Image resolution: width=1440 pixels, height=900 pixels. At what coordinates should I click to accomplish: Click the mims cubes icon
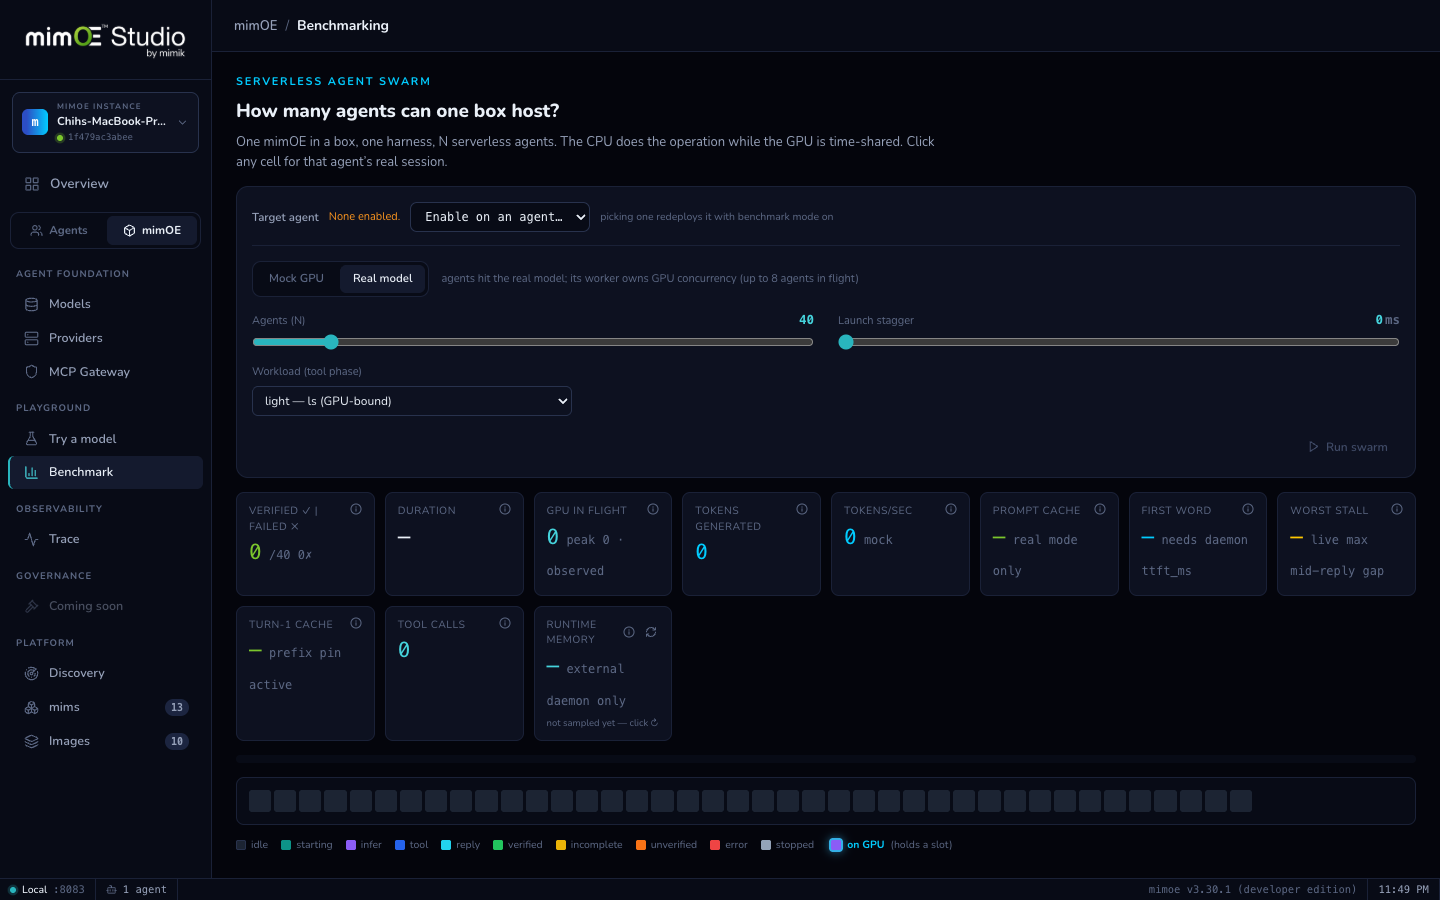[32, 707]
